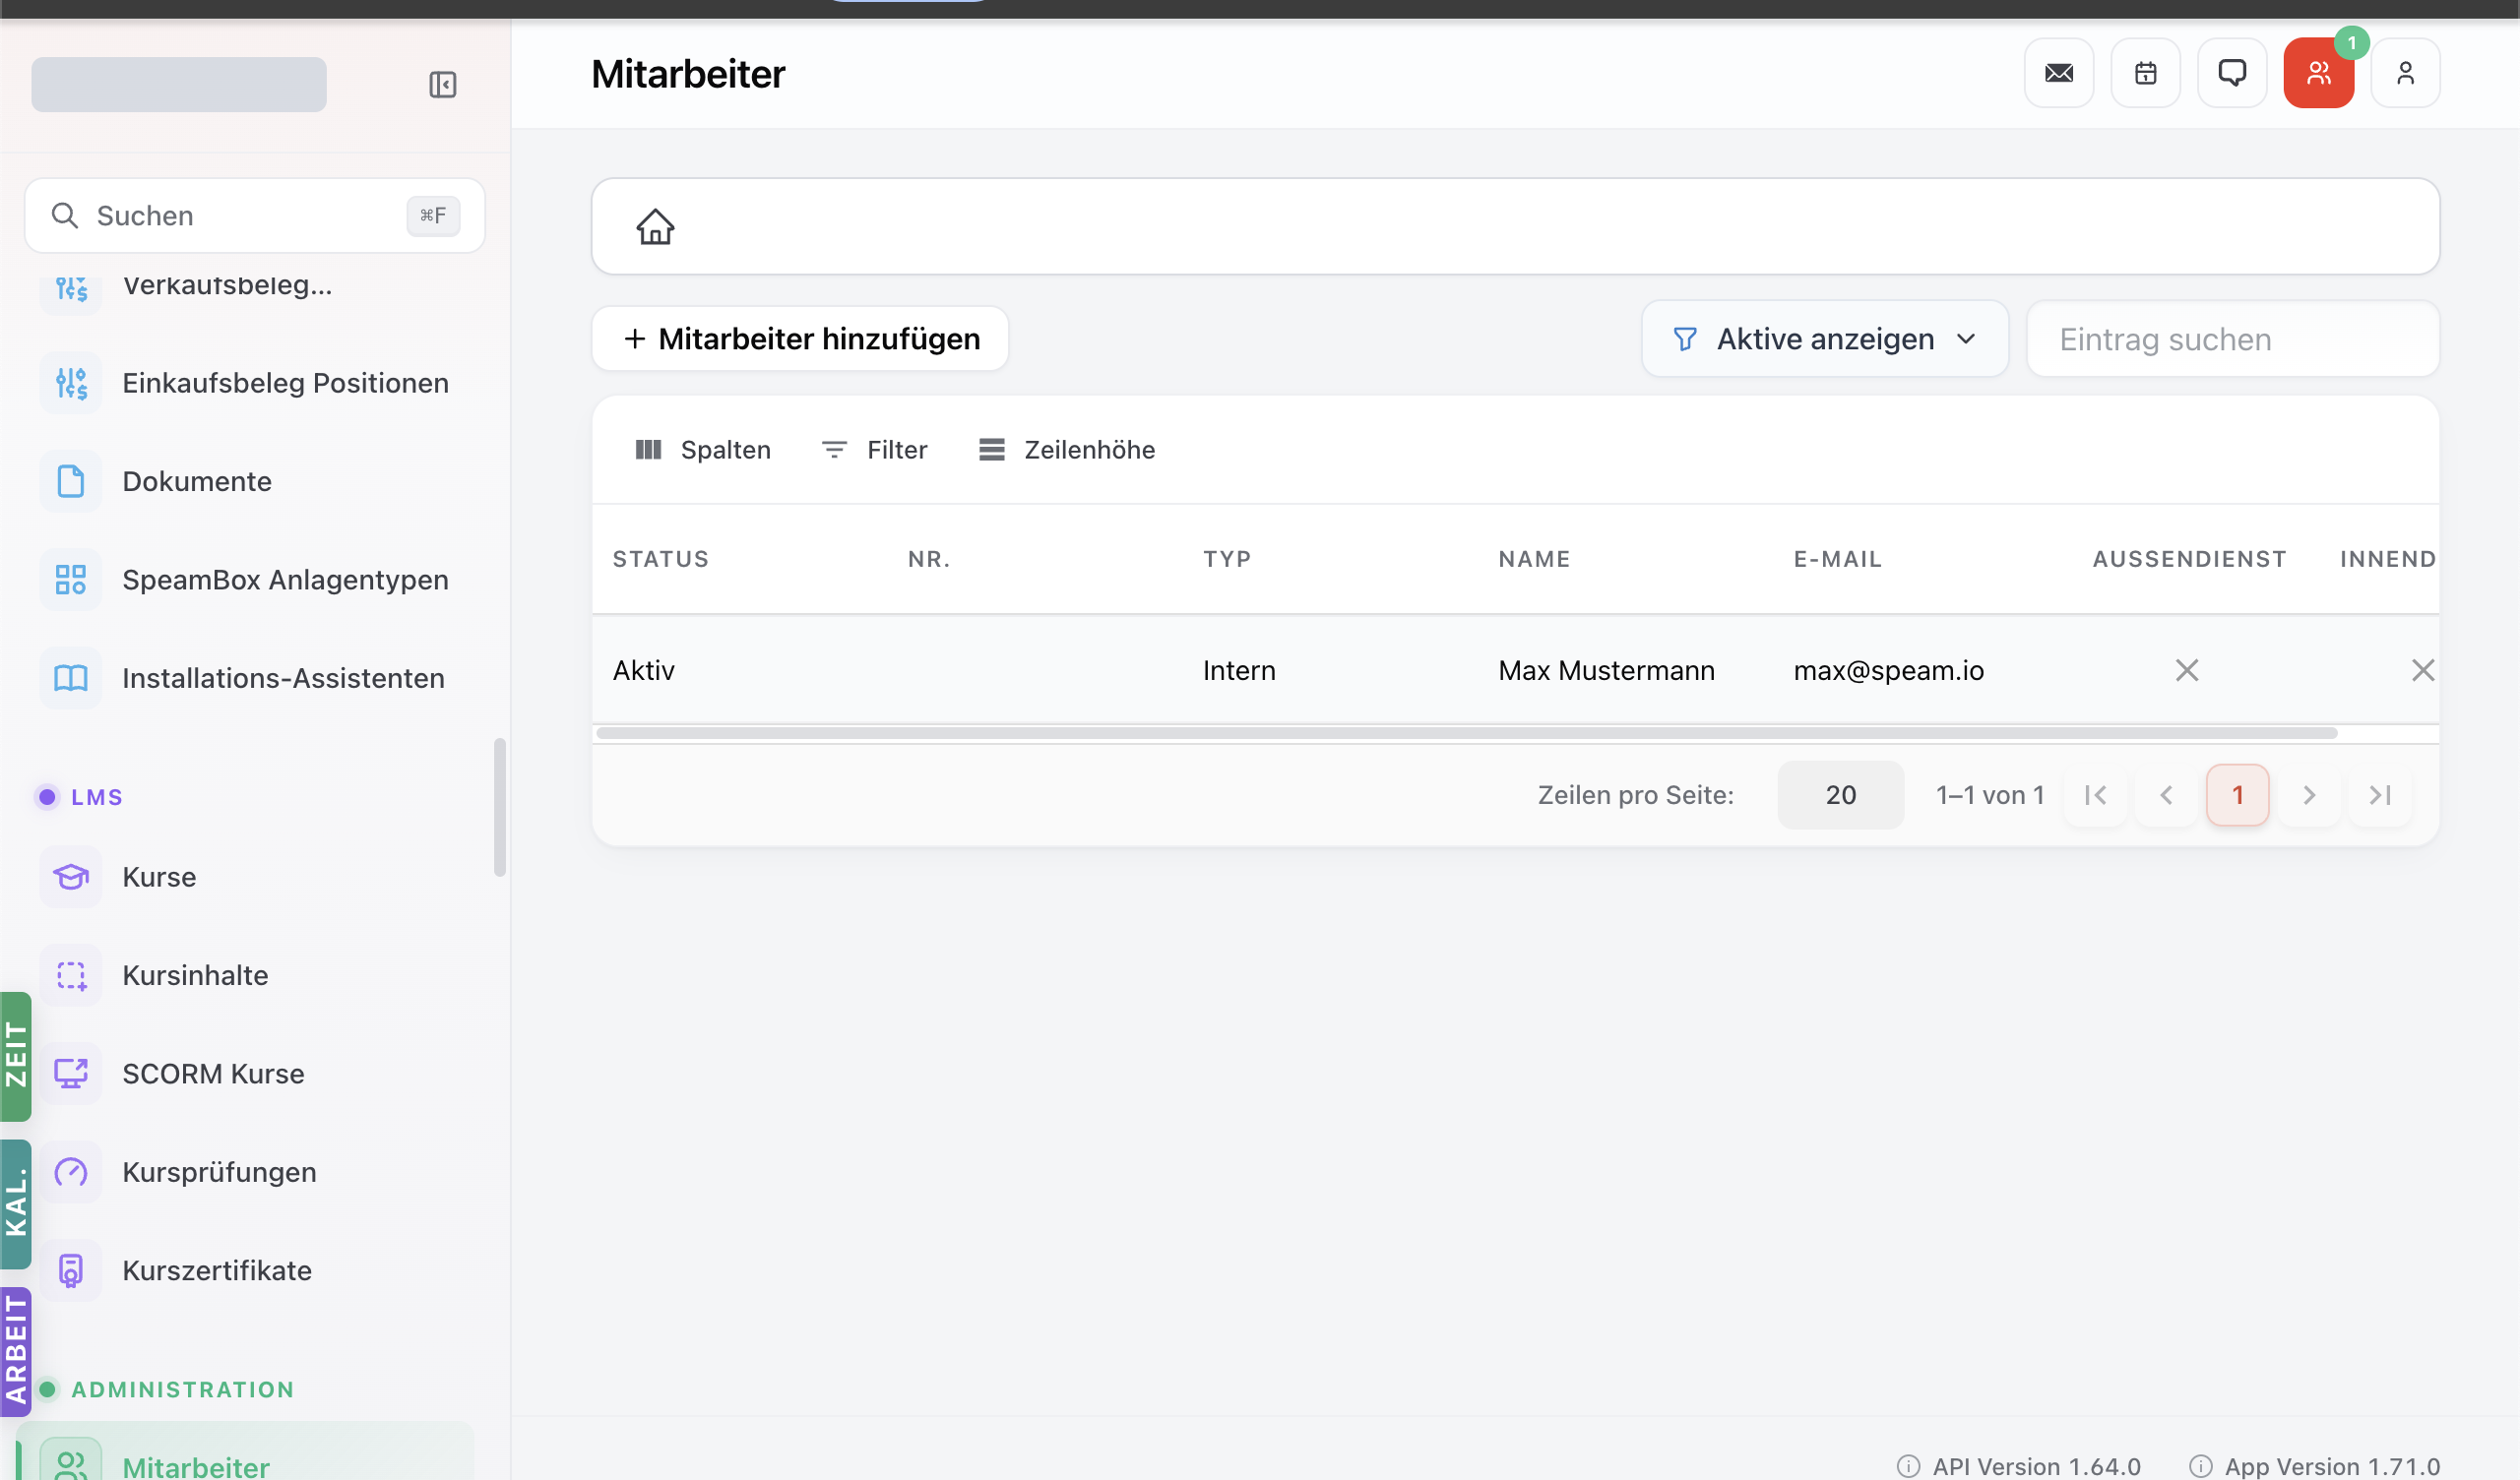This screenshot has width=2520, height=1480.
Task: Sort table by NAME column header
Action: pos(1534,559)
